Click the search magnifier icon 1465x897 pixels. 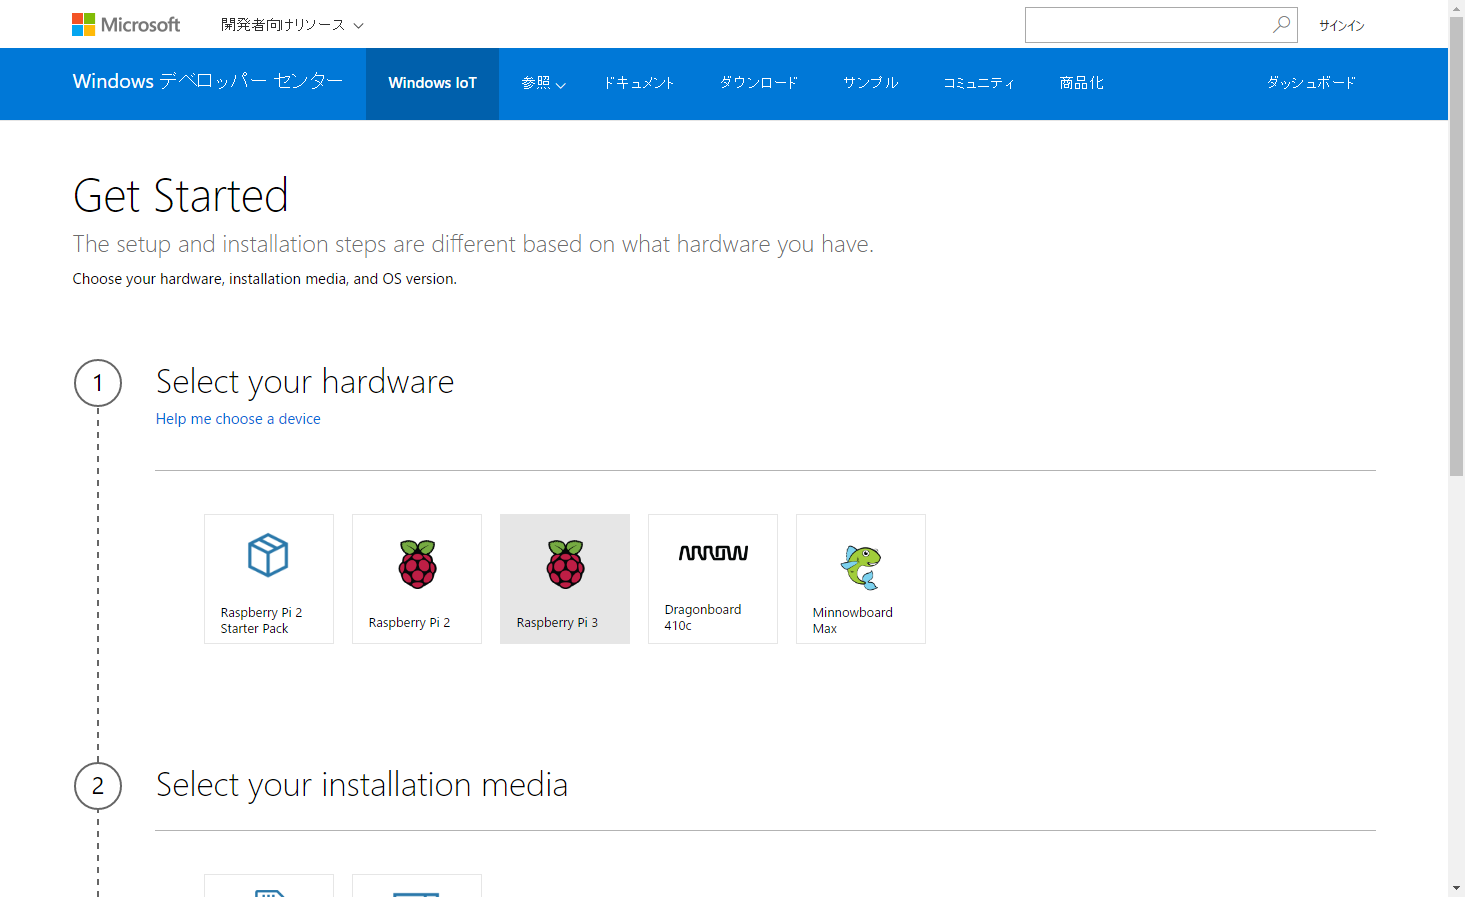1281,24
